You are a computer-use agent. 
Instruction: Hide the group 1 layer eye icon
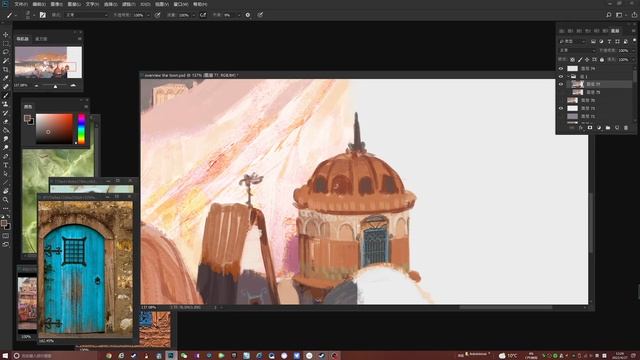[561, 76]
